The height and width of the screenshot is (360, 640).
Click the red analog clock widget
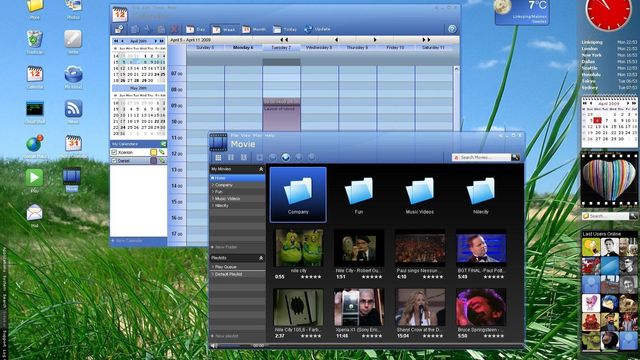(x=608, y=14)
